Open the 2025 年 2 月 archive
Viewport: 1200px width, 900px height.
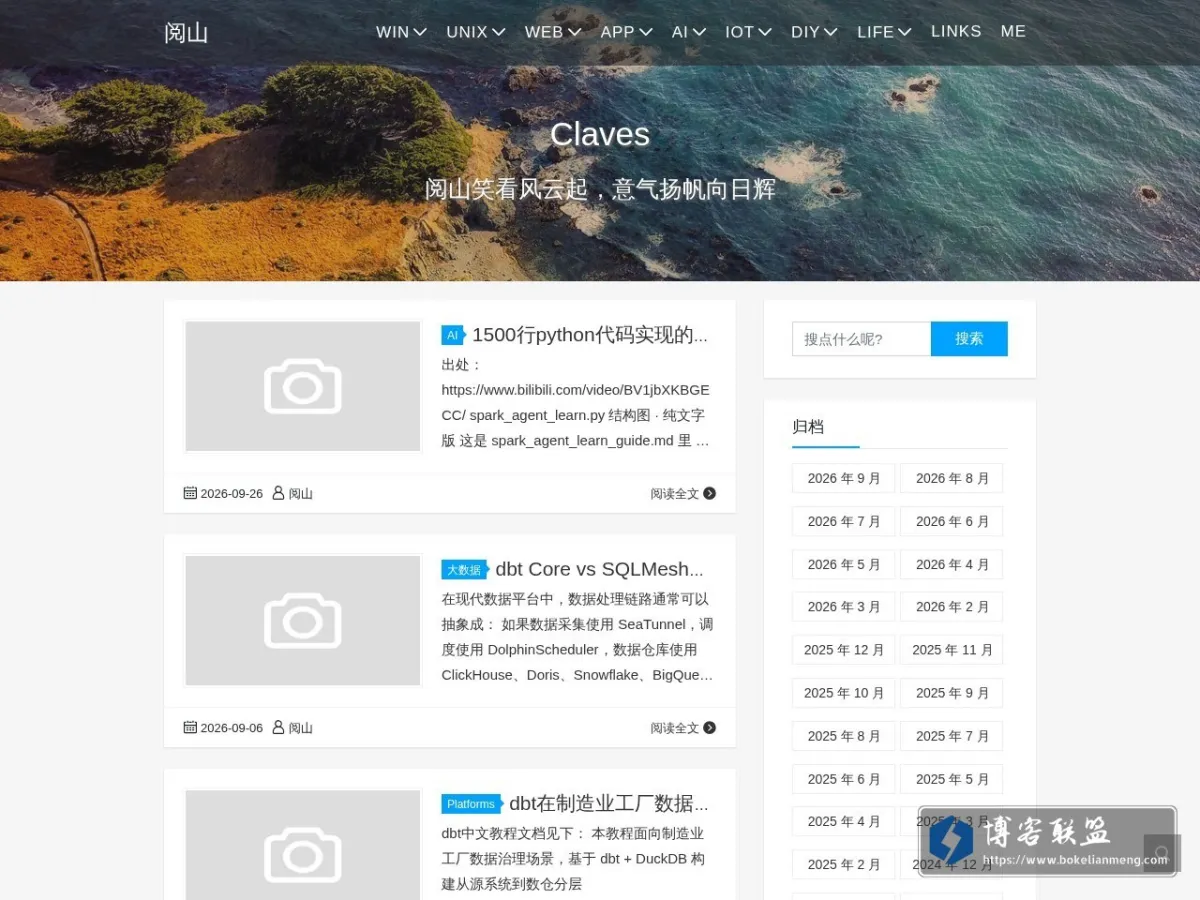(x=844, y=864)
